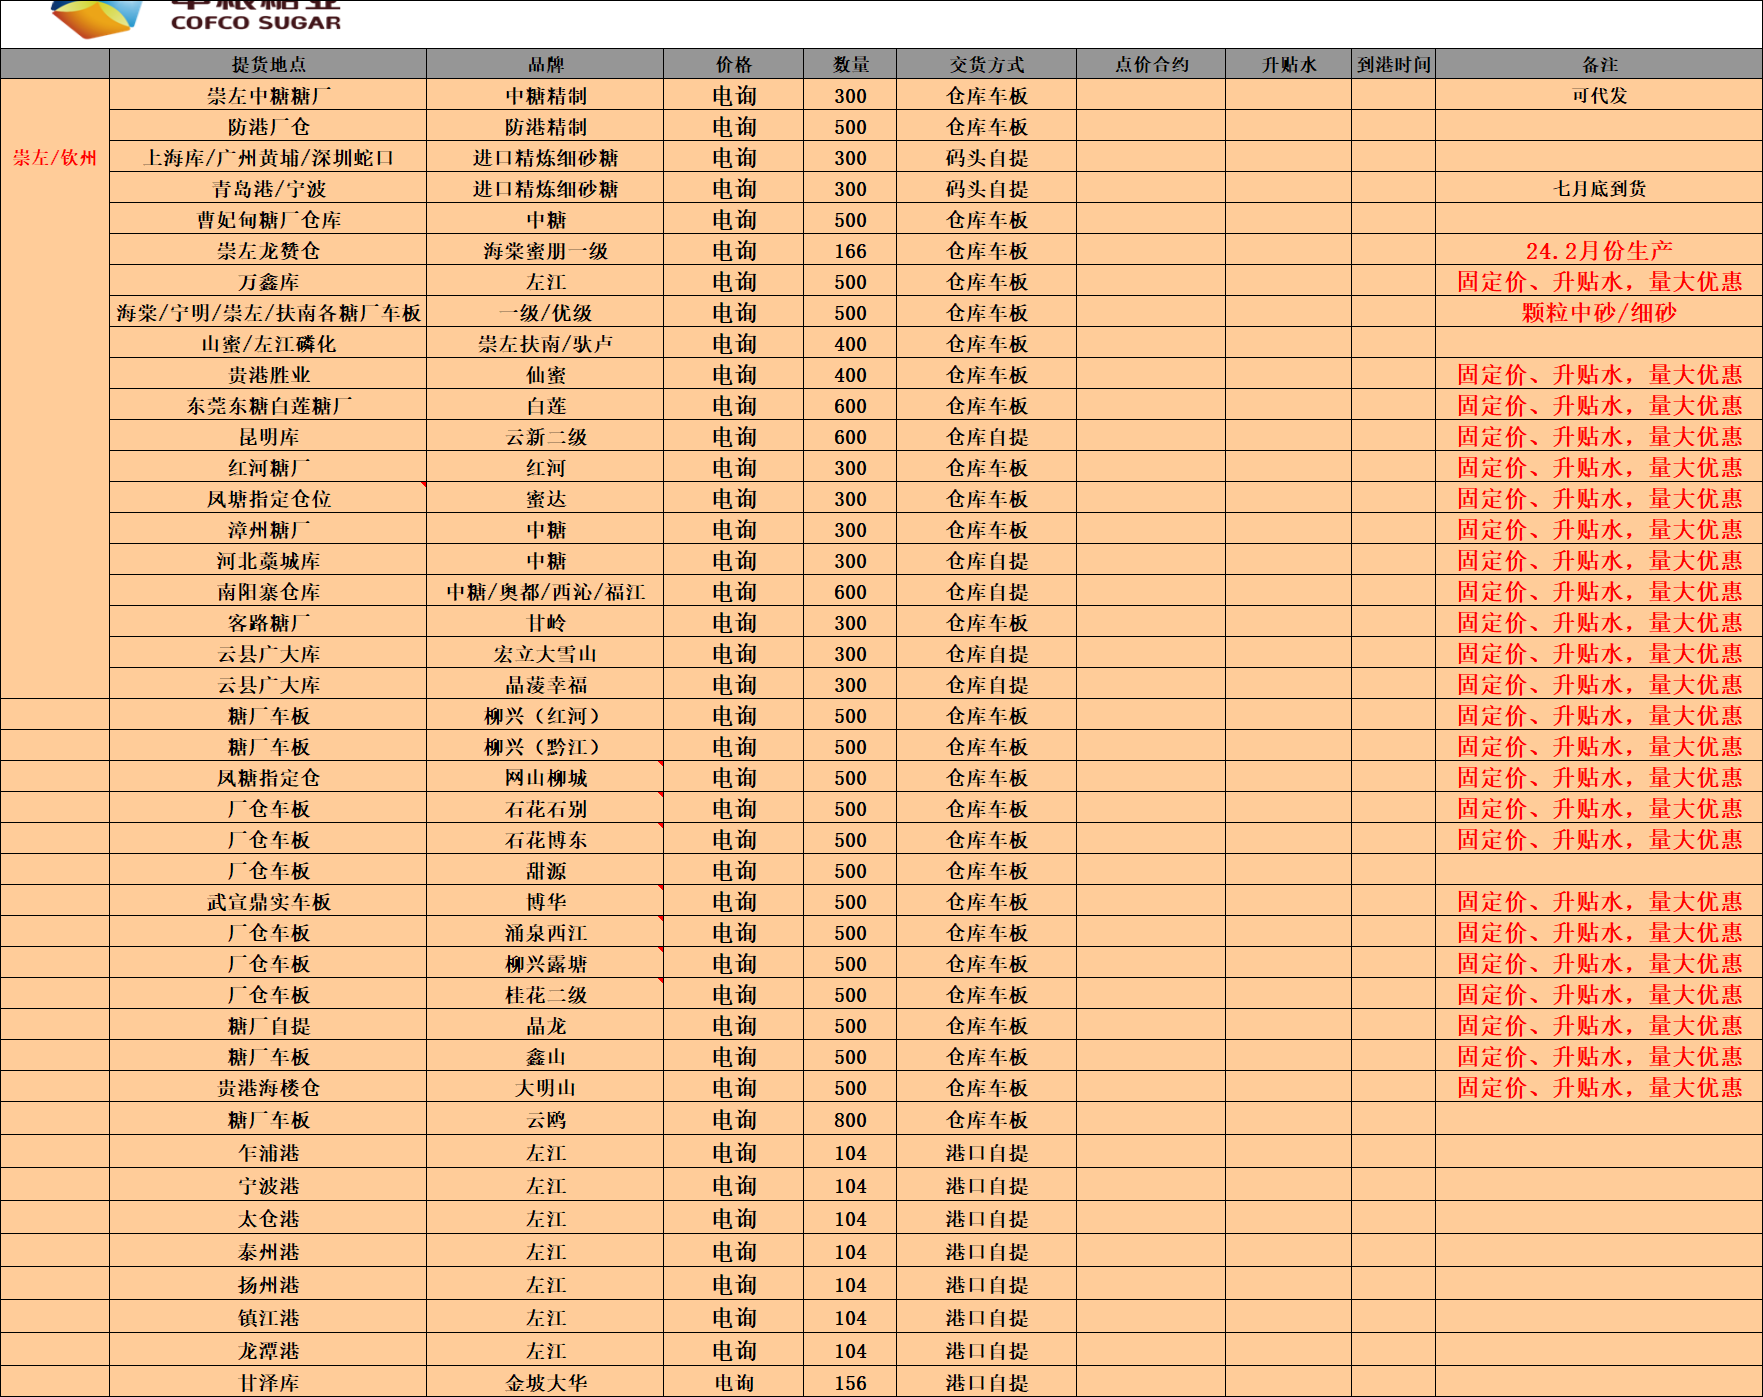Click the red 24.2月份生产 note
Viewport: 1763px width, 1397px height.
tap(1598, 251)
